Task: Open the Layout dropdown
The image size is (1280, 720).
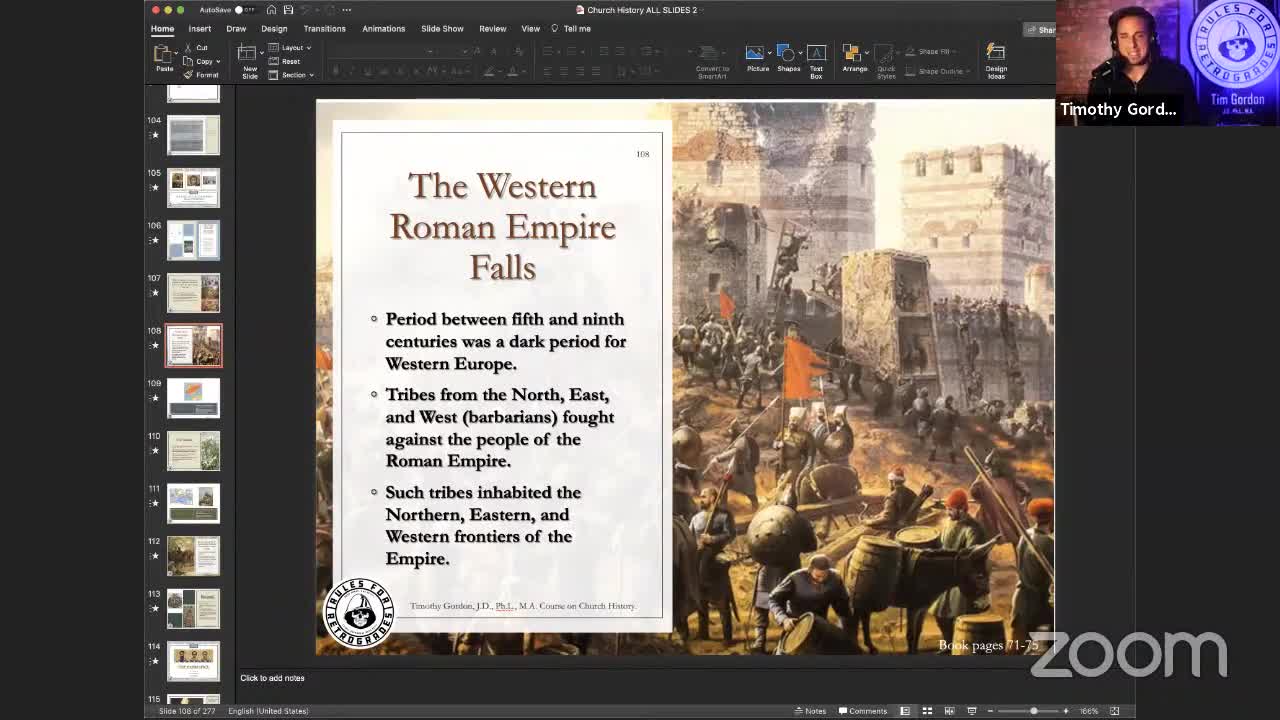Action: coord(290,48)
